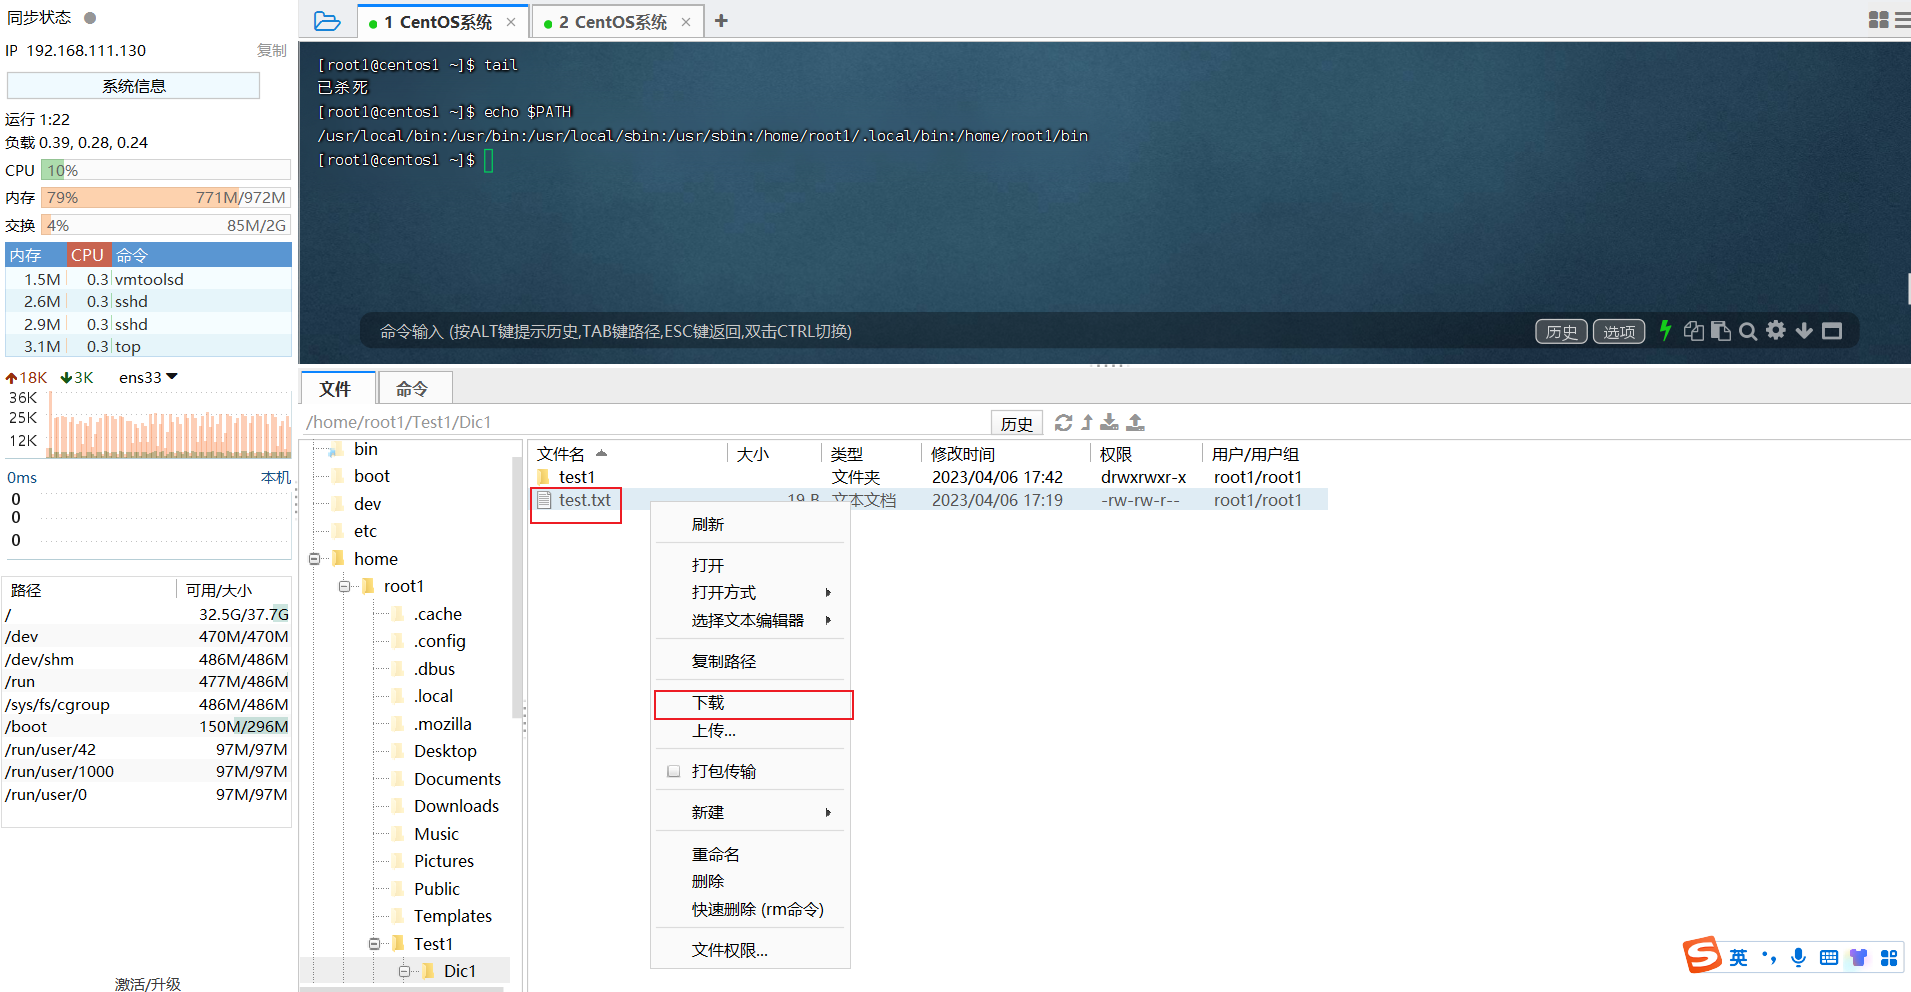Close the 1 CentOS系统 tab
The image size is (1911, 992).
511,22
